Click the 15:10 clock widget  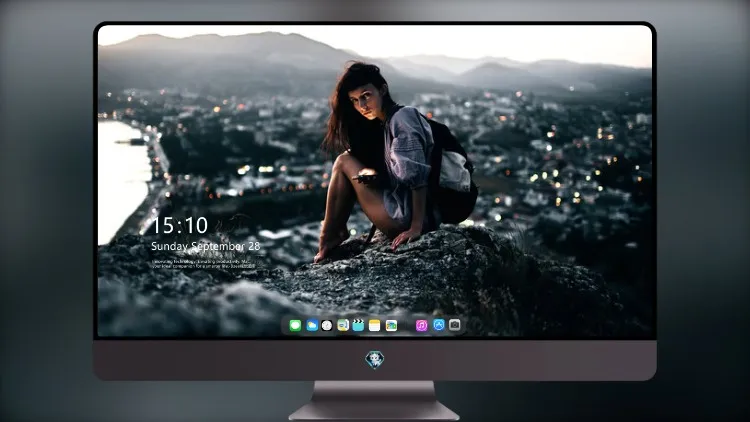(x=179, y=225)
